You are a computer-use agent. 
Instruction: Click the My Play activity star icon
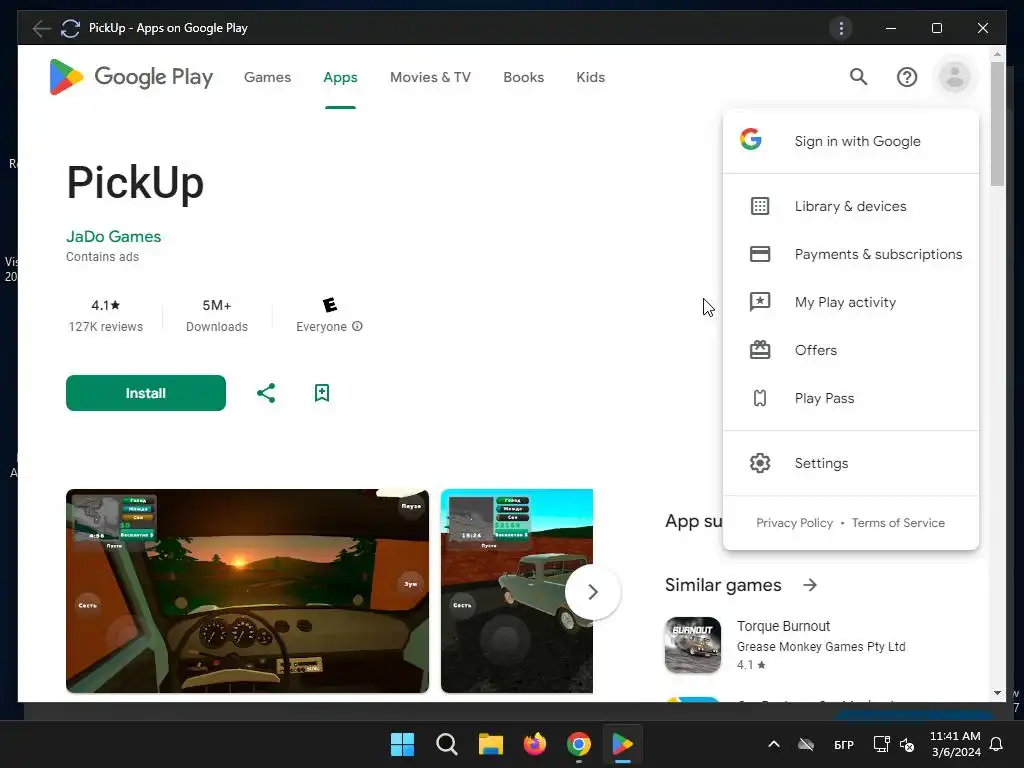[x=760, y=302]
